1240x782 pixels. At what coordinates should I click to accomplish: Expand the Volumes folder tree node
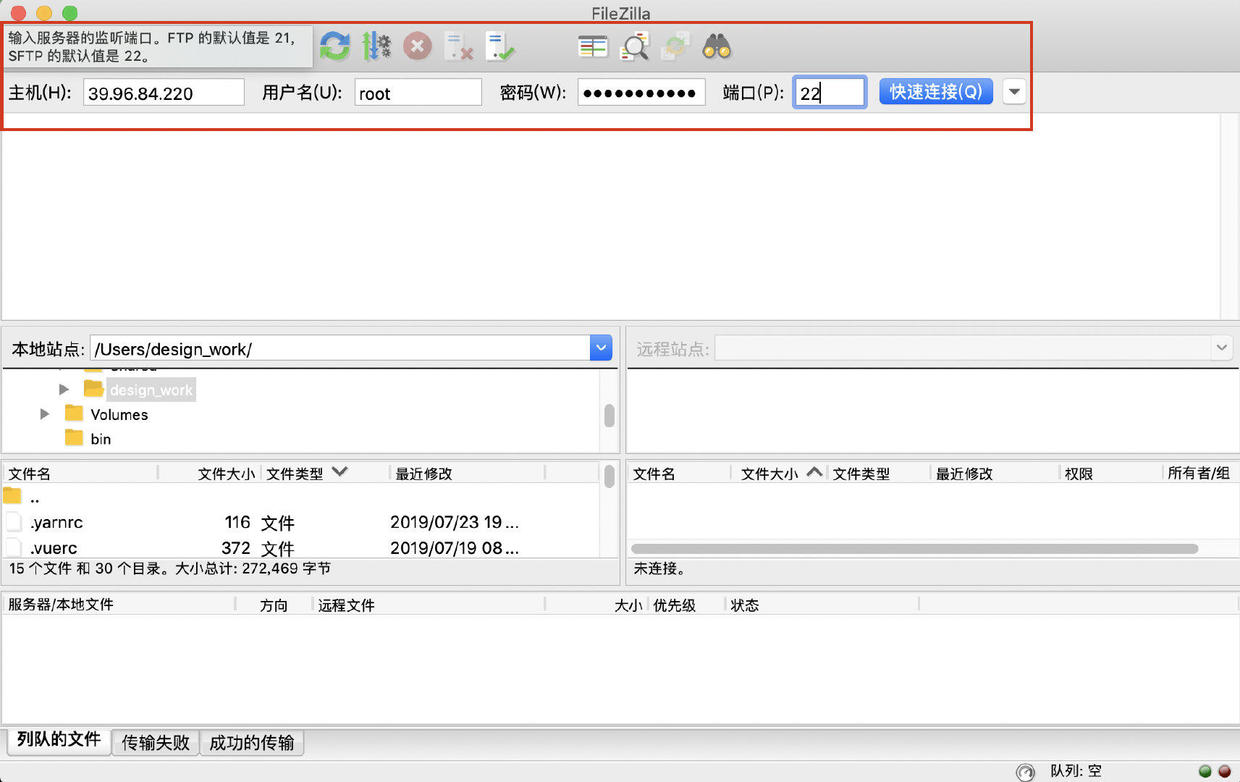pyautogui.click(x=45, y=414)
